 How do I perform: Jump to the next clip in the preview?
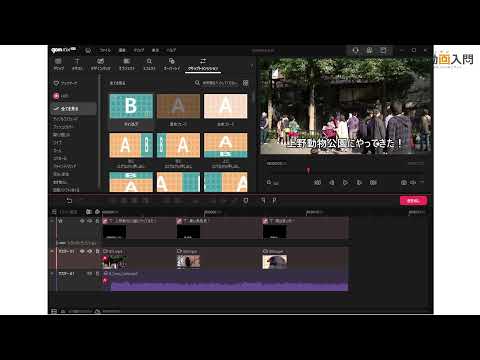pos(373,183)
